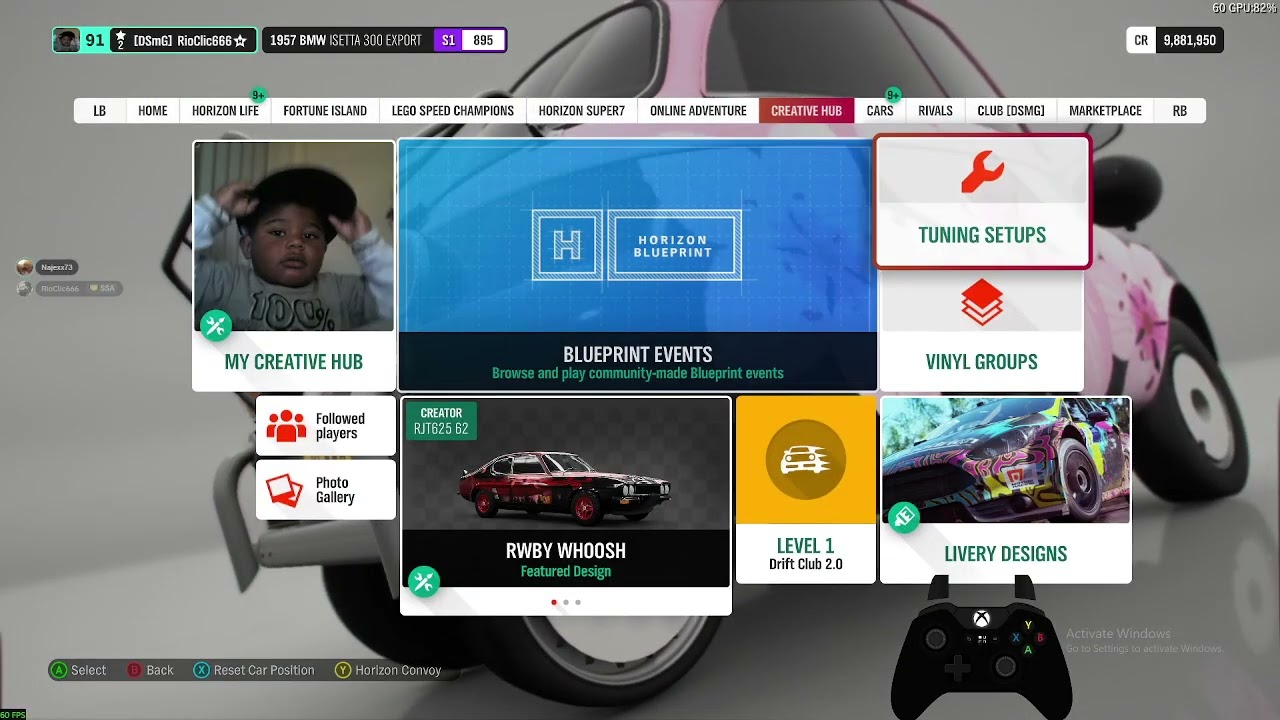The image size is (1280, 720).
Task: Click the RWBY WHOOSH title text
Action: (566, 551)
